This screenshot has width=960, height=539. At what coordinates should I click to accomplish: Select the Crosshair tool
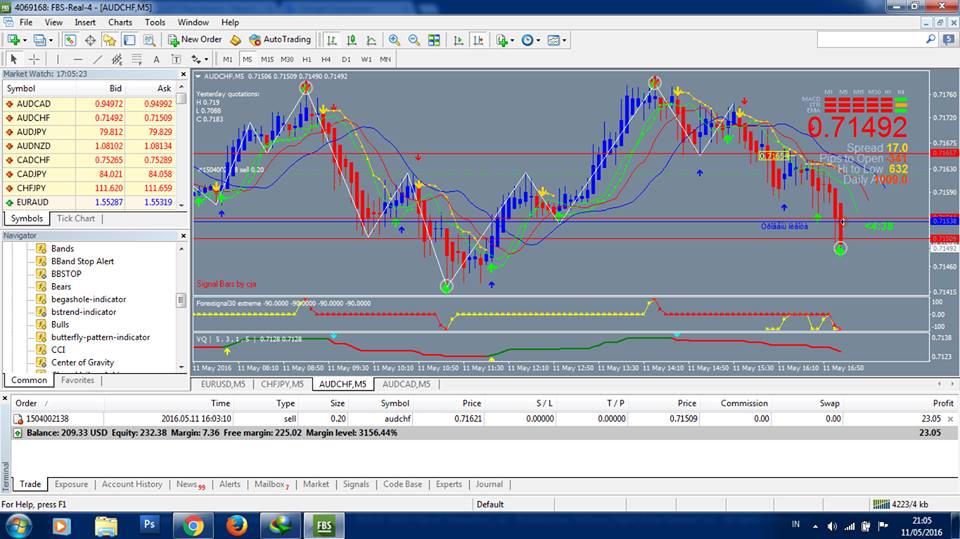[34, 59]
